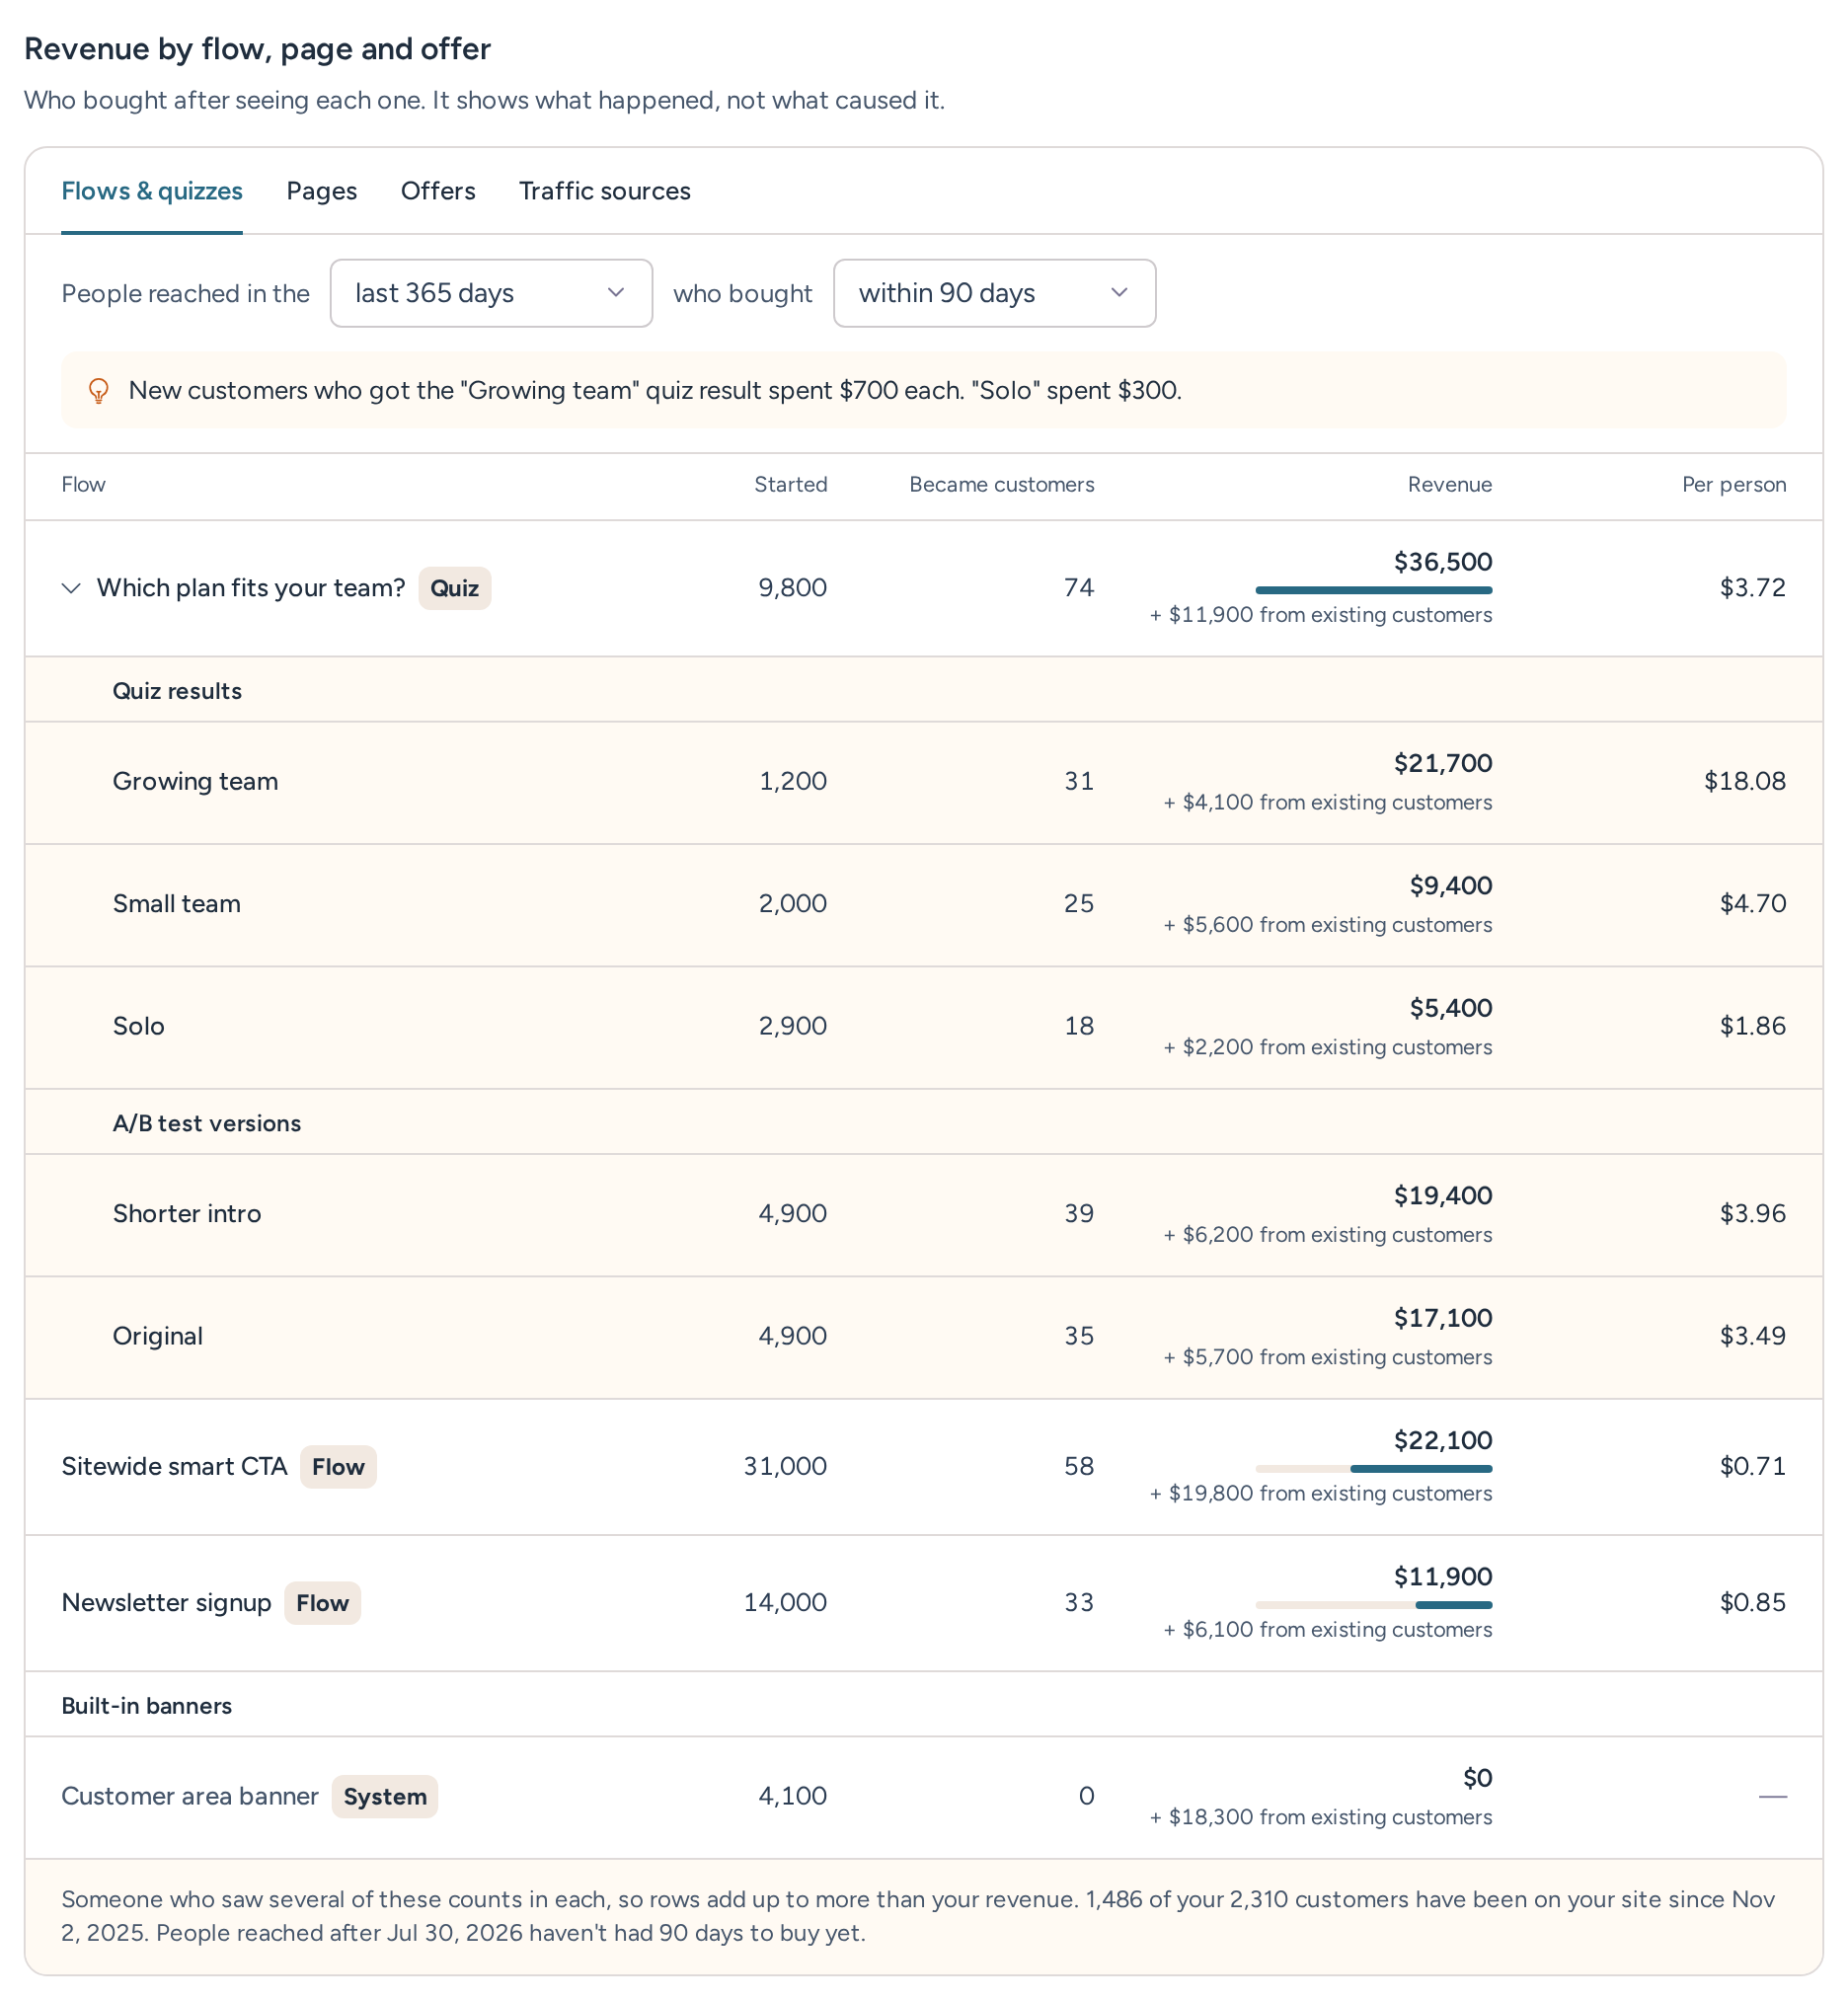Click the Started column header
The height and width of the screenshot is (2000, 1848).
pyautogui.click(x=790, y=485)
